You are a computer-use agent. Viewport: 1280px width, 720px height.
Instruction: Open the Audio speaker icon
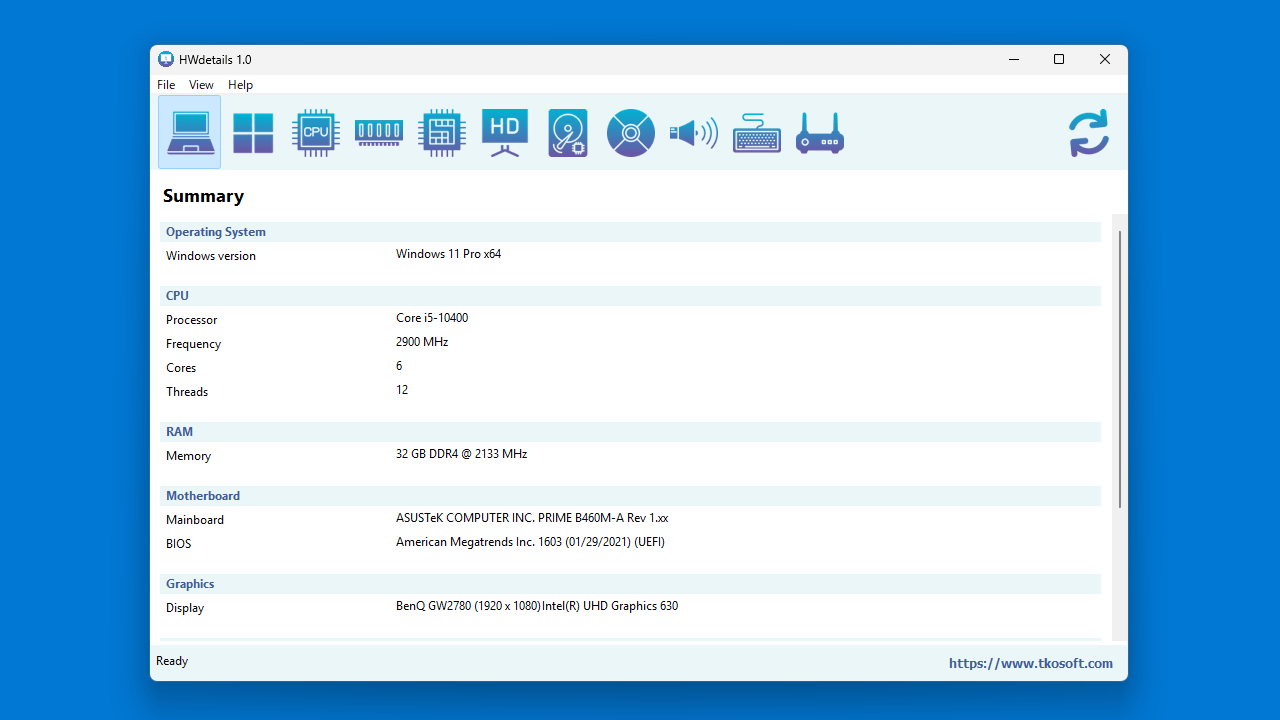pos(694,132)
